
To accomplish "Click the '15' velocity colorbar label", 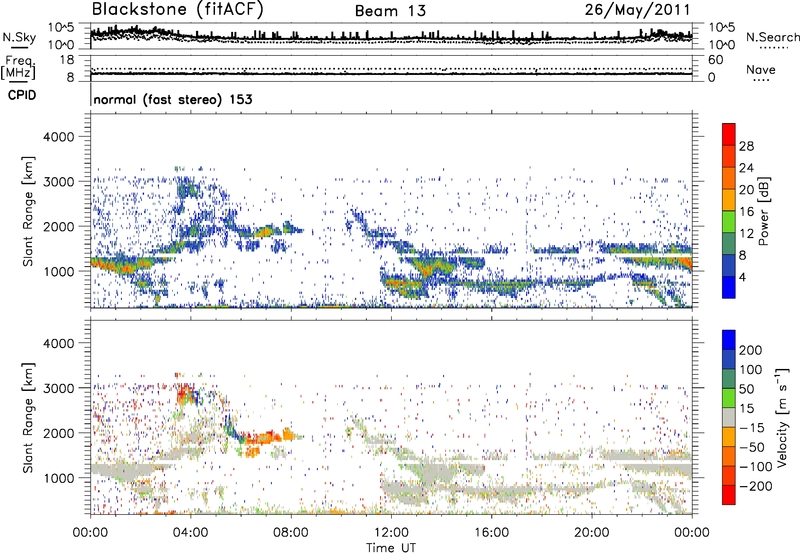I will 746,409.
